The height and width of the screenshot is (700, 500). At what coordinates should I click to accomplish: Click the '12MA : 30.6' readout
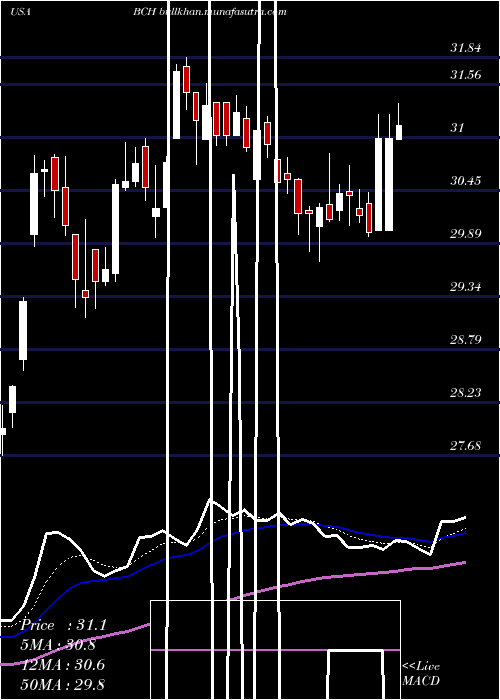pyautogui.click(x=62, y=665)
